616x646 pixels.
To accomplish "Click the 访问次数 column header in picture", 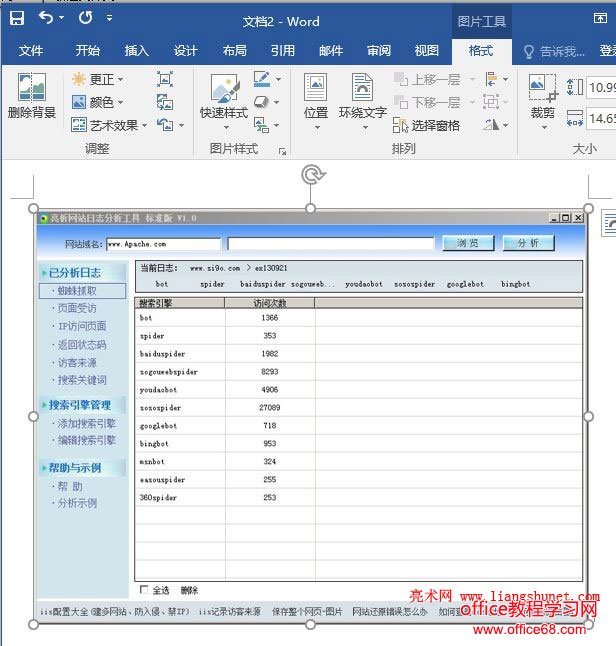I will [269, 303].
